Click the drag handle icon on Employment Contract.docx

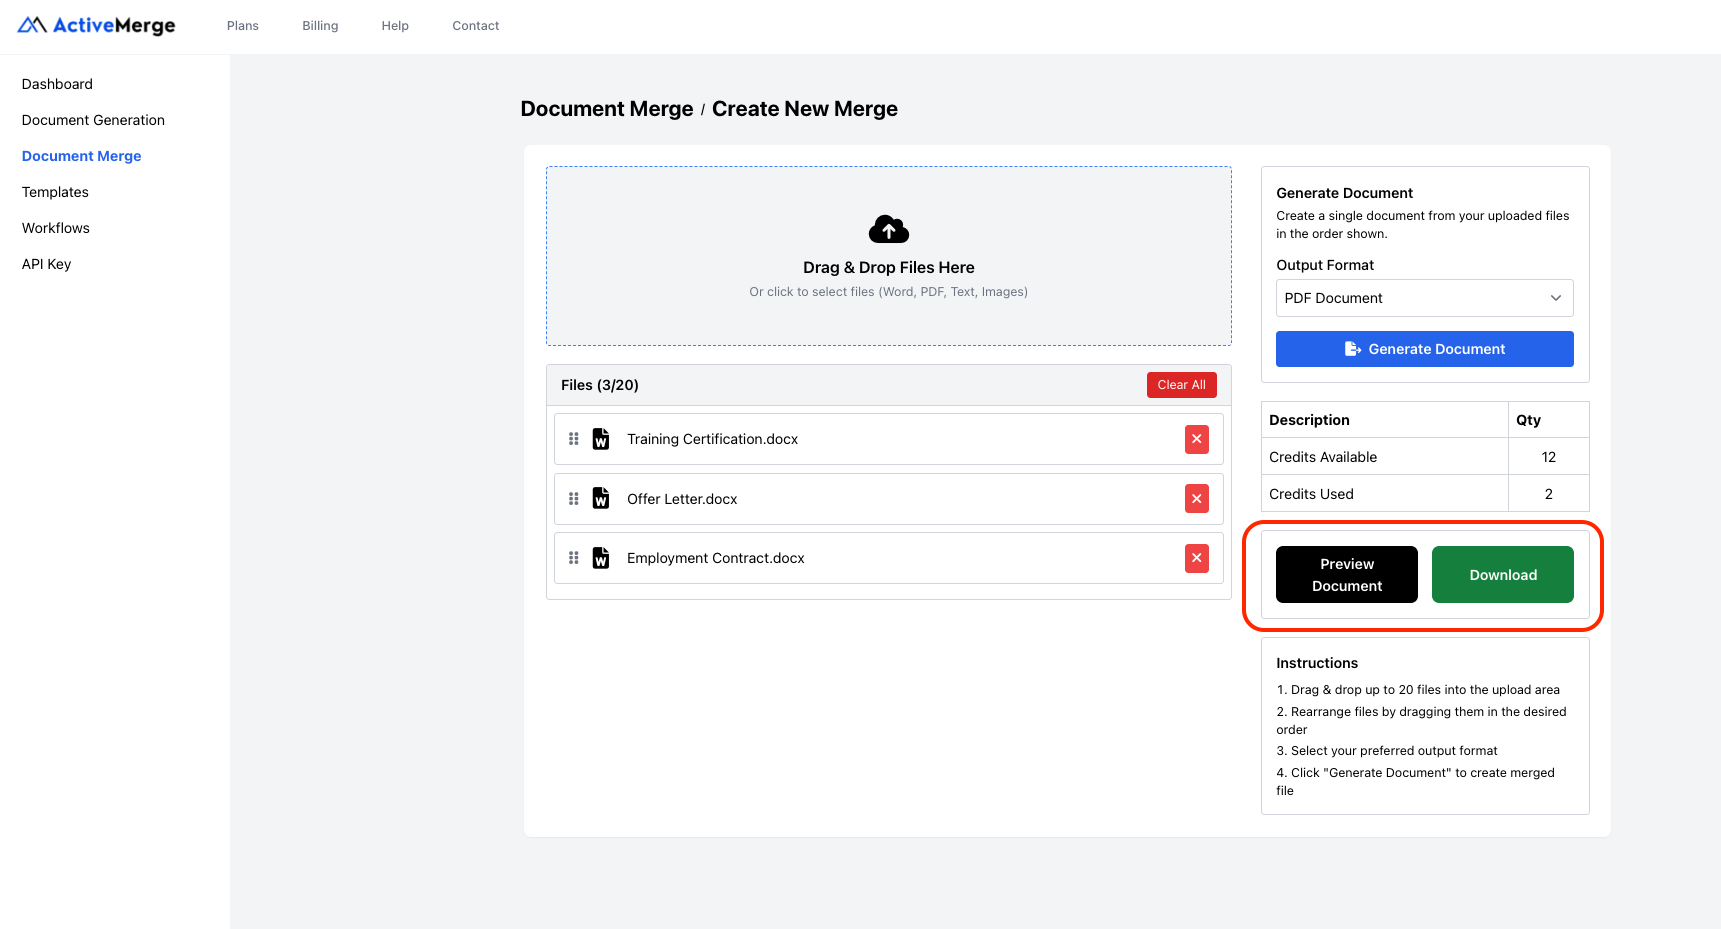coord(574,558)
